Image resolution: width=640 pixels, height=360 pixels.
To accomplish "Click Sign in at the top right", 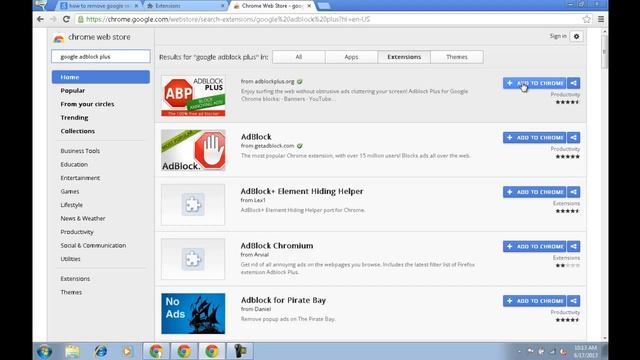I will 558,36.
